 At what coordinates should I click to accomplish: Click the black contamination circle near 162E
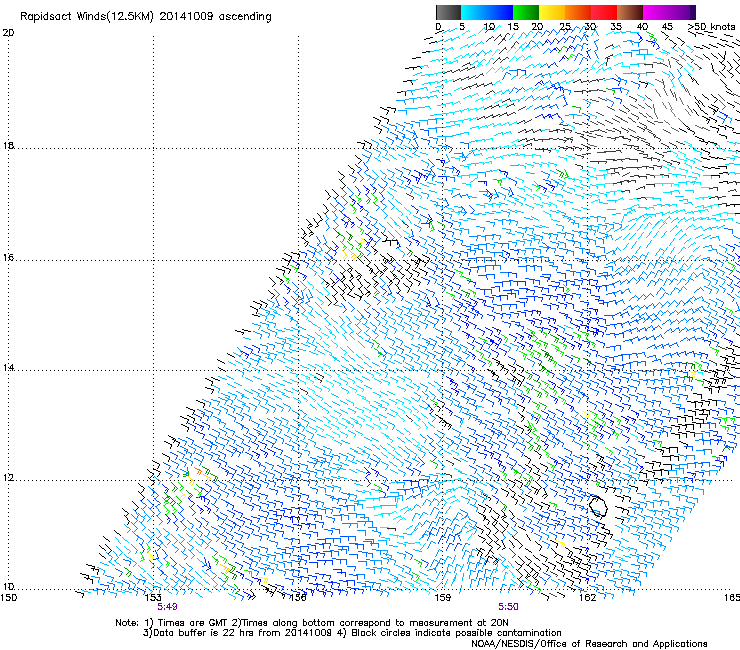pyautogui.click(x=598, y=506)
